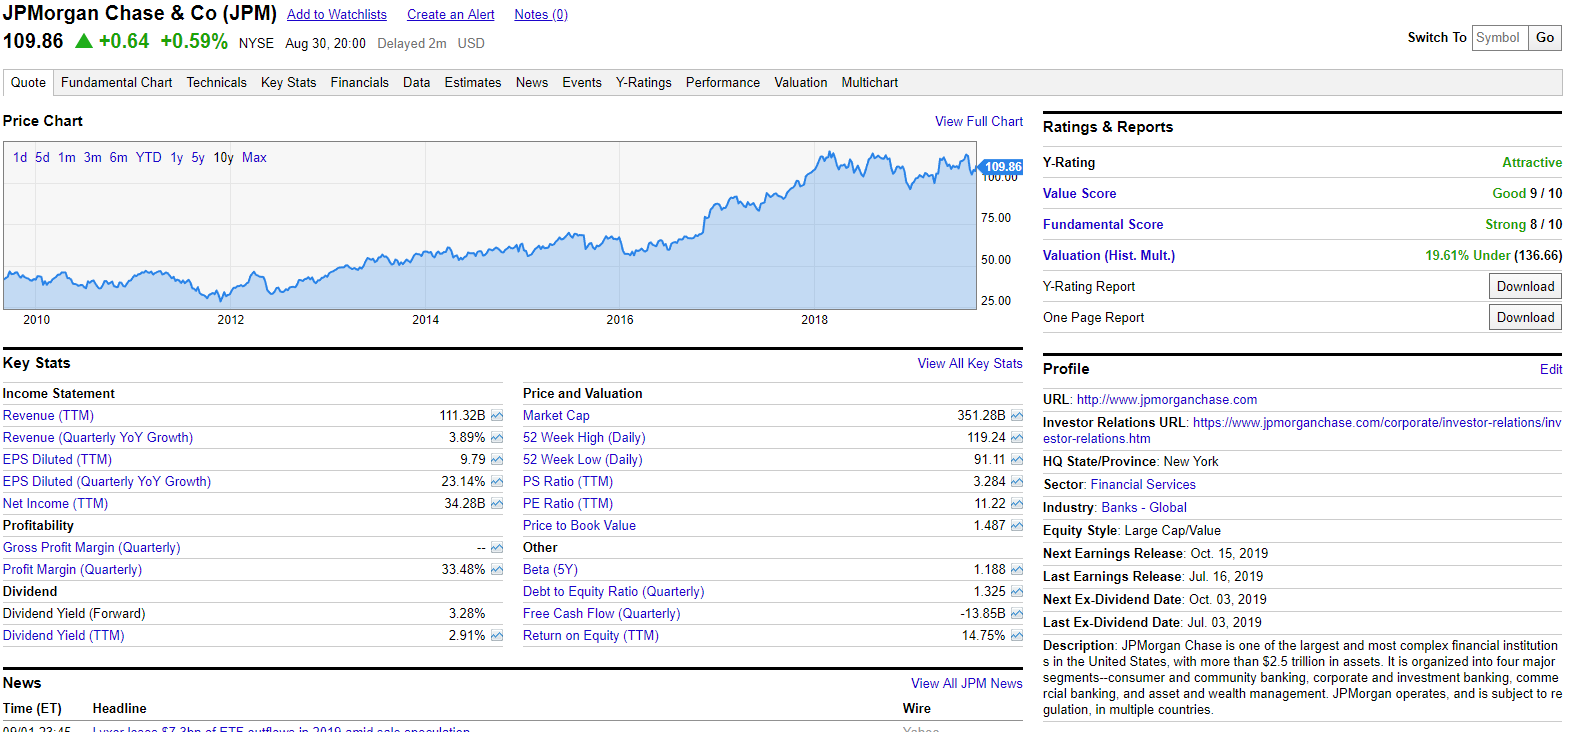1576x732 pixels.
Task: Click Add to Watchlists link
Action: click(337, 15)
